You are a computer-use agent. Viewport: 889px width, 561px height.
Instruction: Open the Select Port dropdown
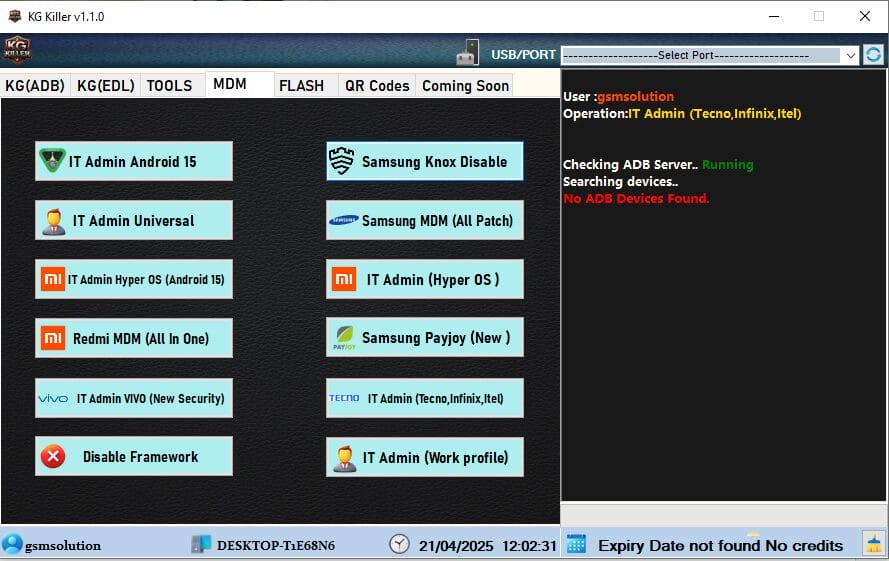(709, 55)
